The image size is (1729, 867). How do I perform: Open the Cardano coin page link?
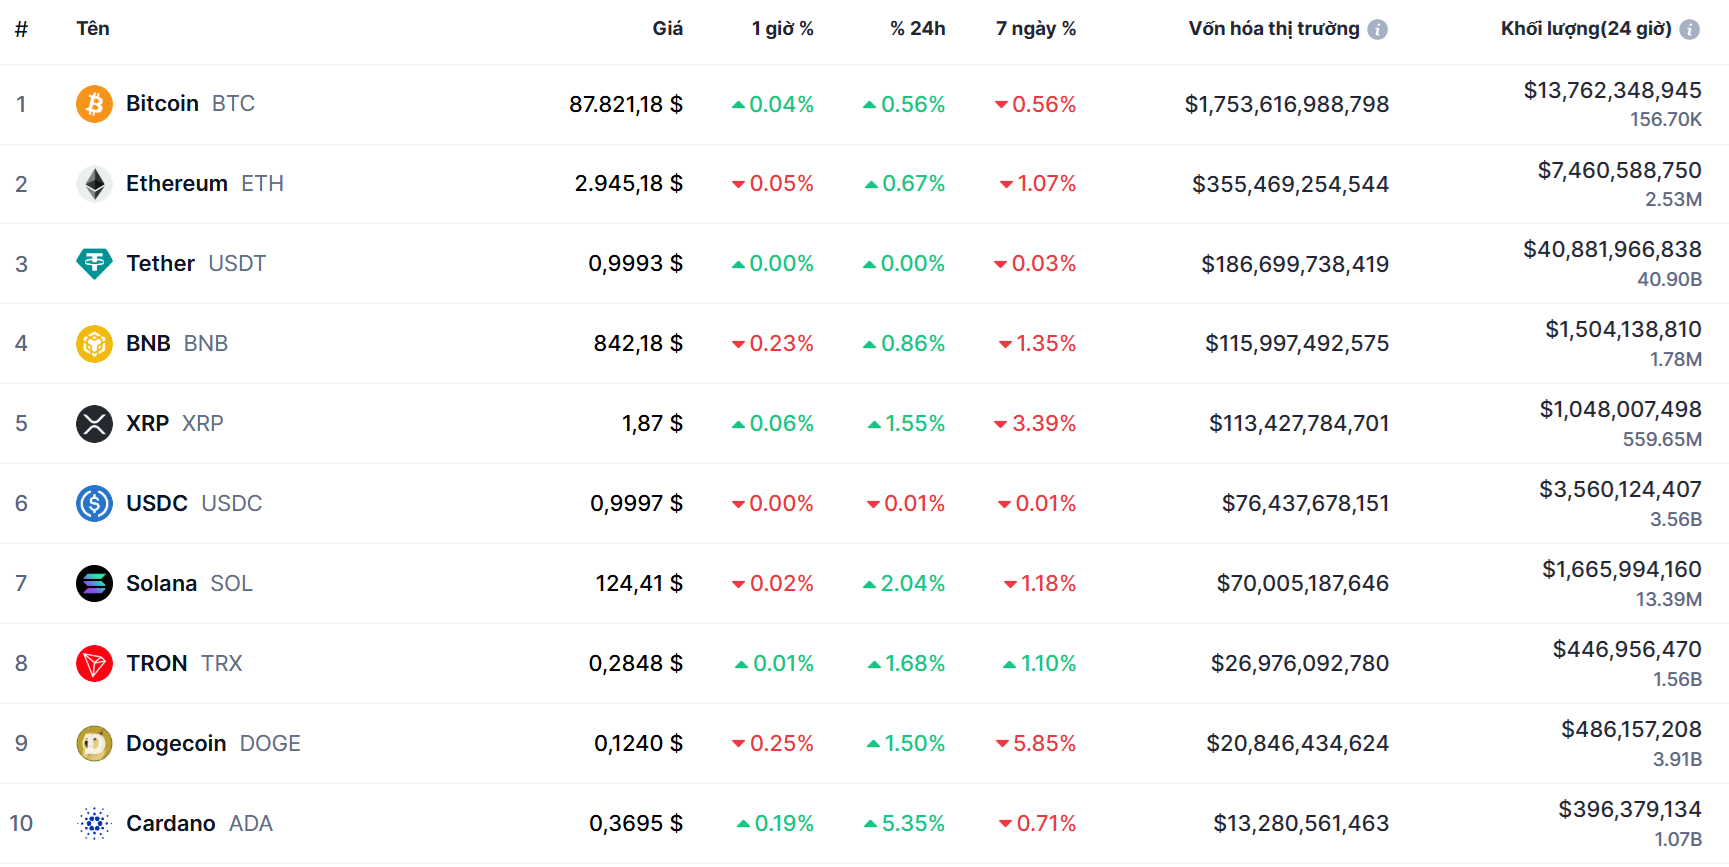click(199, 823)
